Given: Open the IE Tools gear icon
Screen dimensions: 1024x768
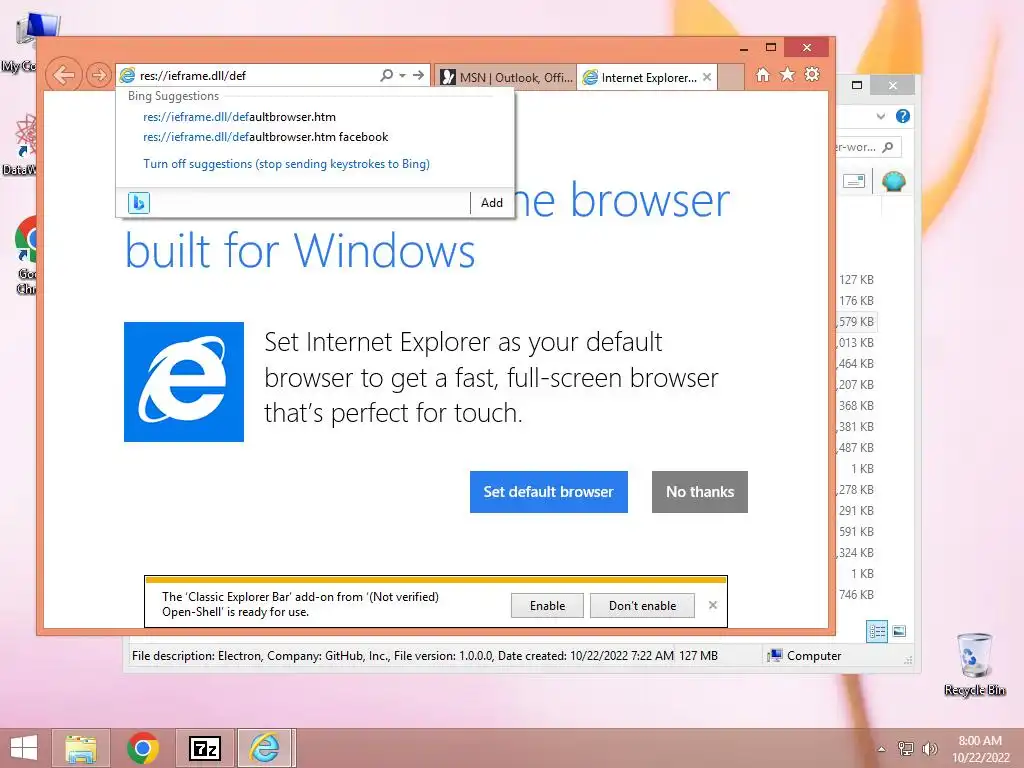Looking at the screenshot, I should click(812, 74).
